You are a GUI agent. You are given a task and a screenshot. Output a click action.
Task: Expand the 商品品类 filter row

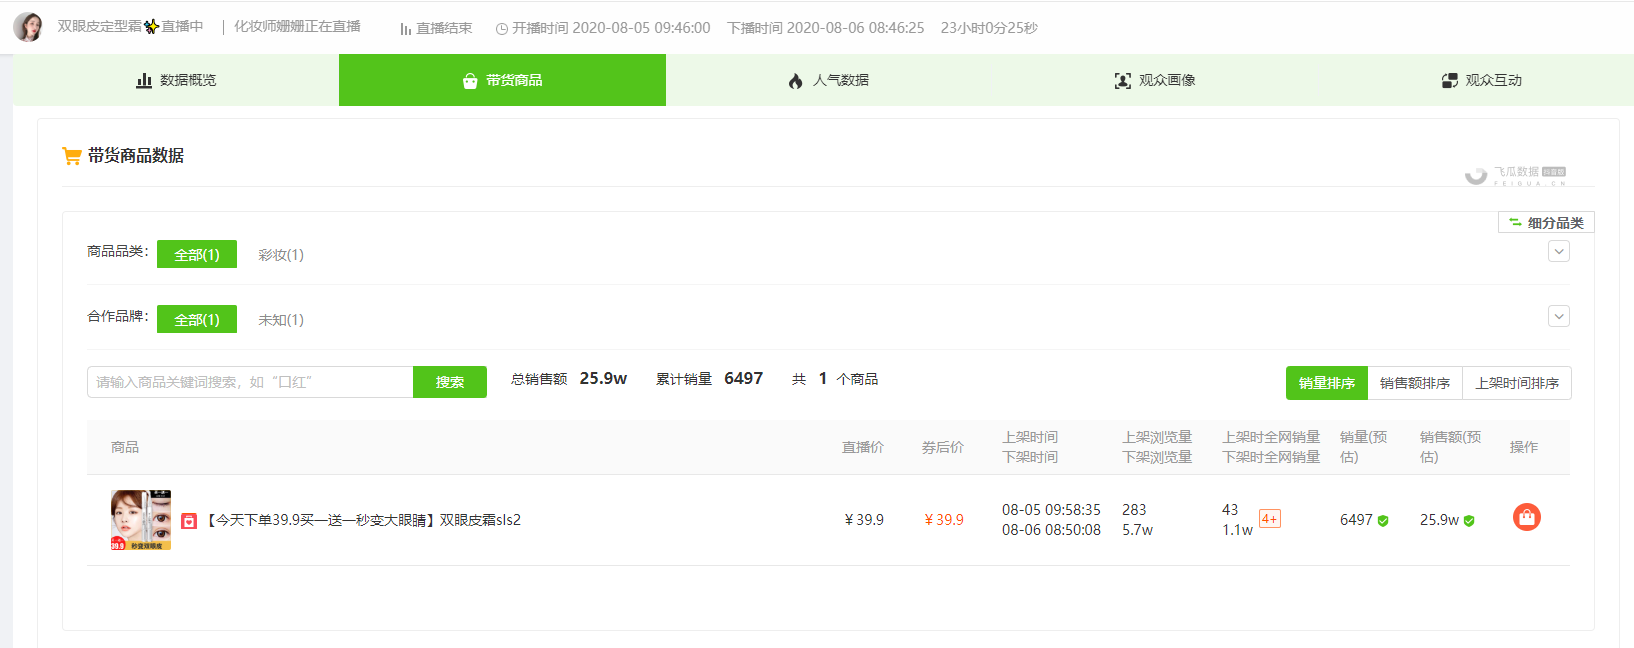1559,252
